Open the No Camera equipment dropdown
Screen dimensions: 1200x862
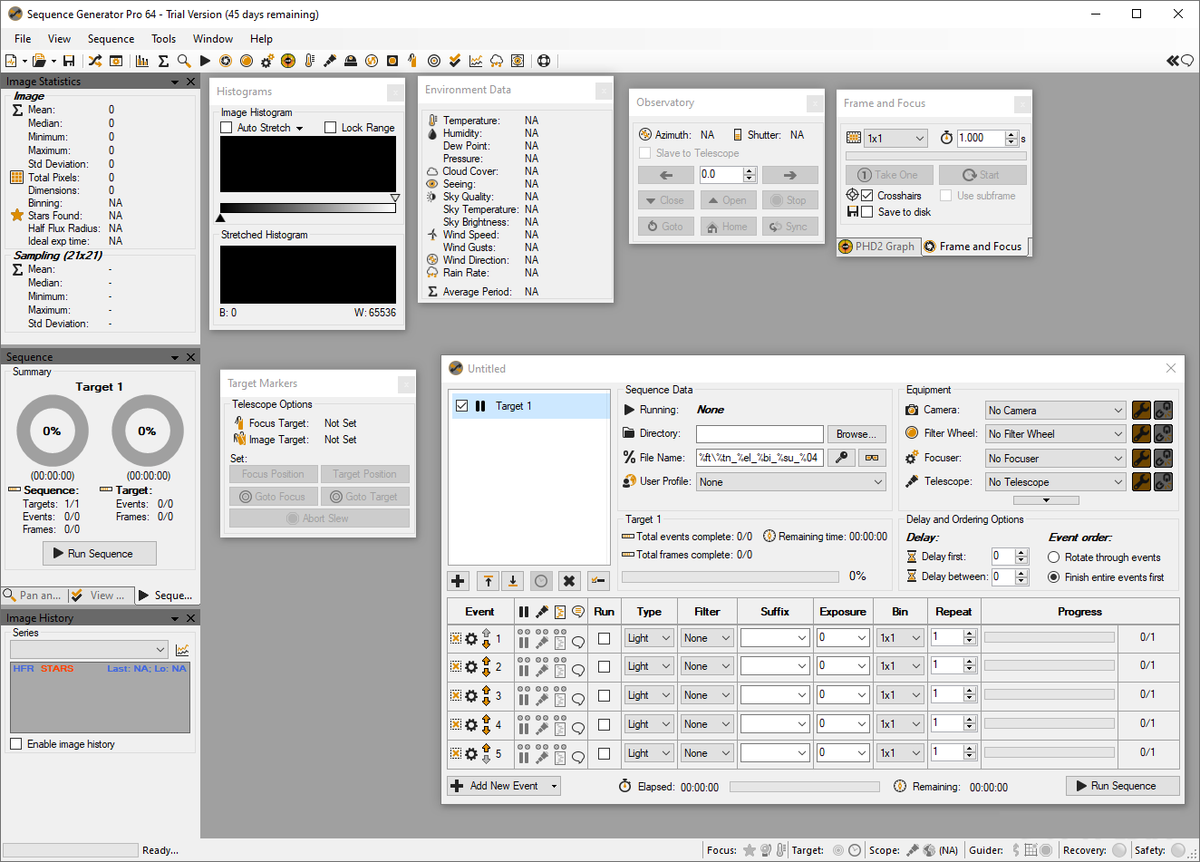1055,410
